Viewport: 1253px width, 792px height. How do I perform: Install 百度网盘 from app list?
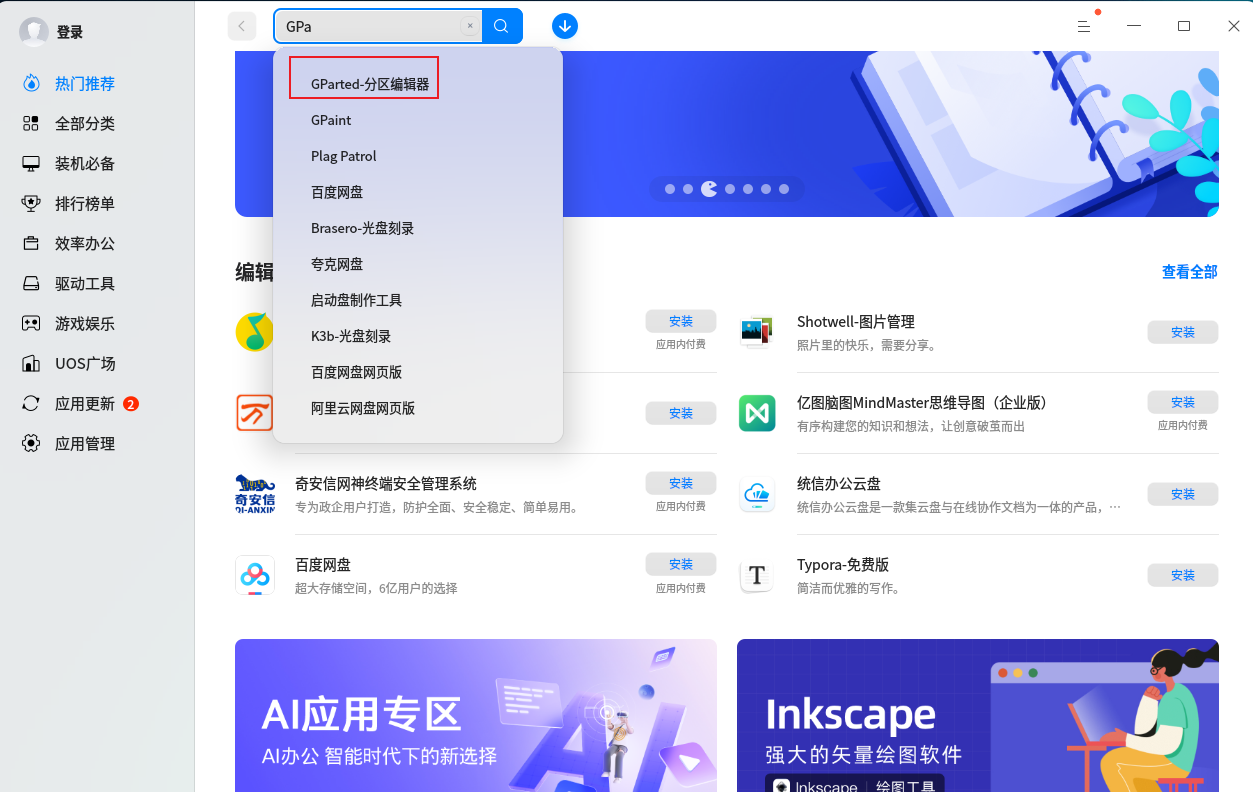(x=681, y=564)
